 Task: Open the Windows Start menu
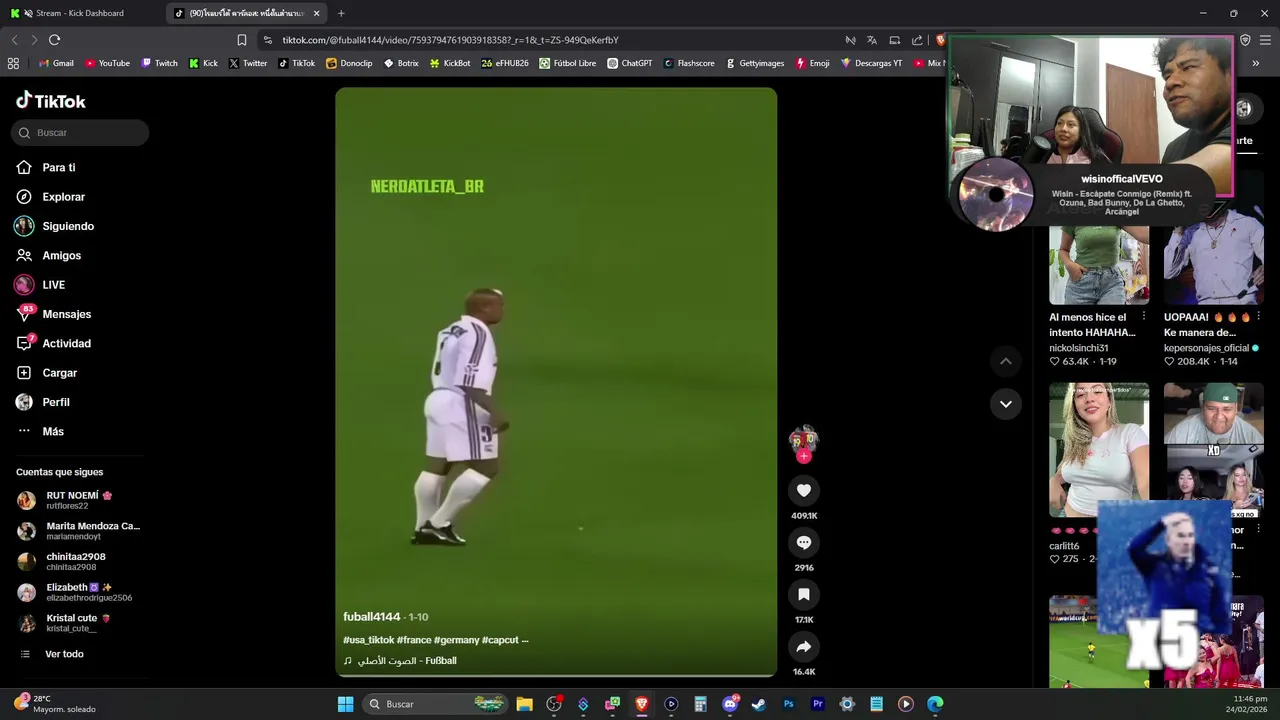pyautogui.click(x=345, y=704)
